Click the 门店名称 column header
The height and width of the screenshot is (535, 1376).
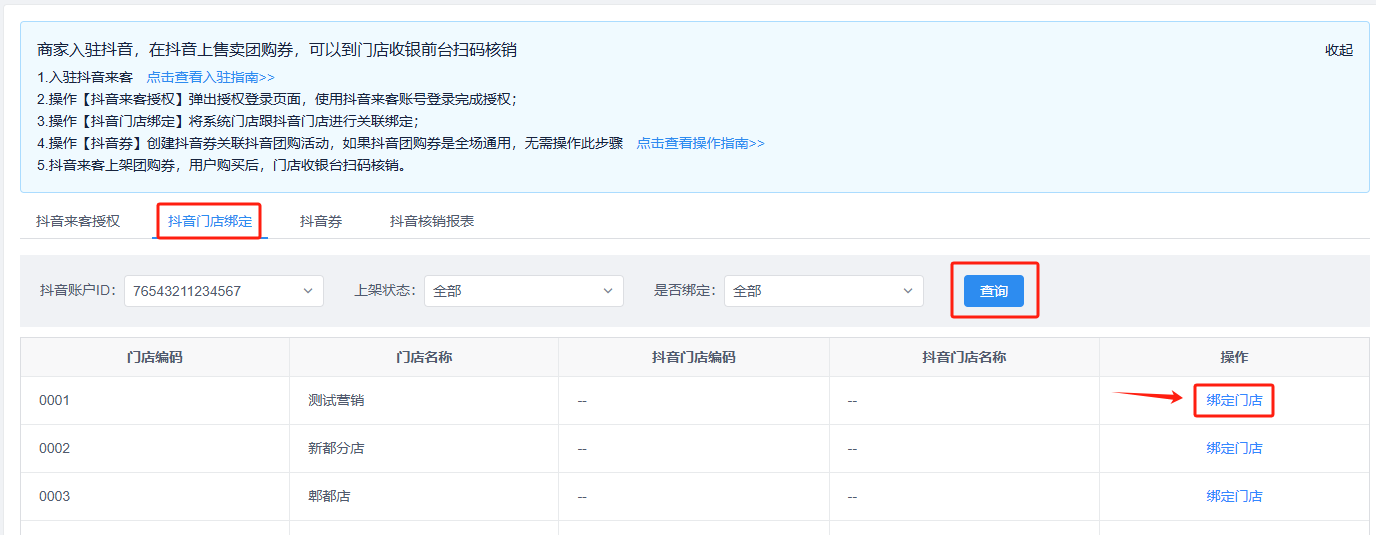[x=424, y=357]
